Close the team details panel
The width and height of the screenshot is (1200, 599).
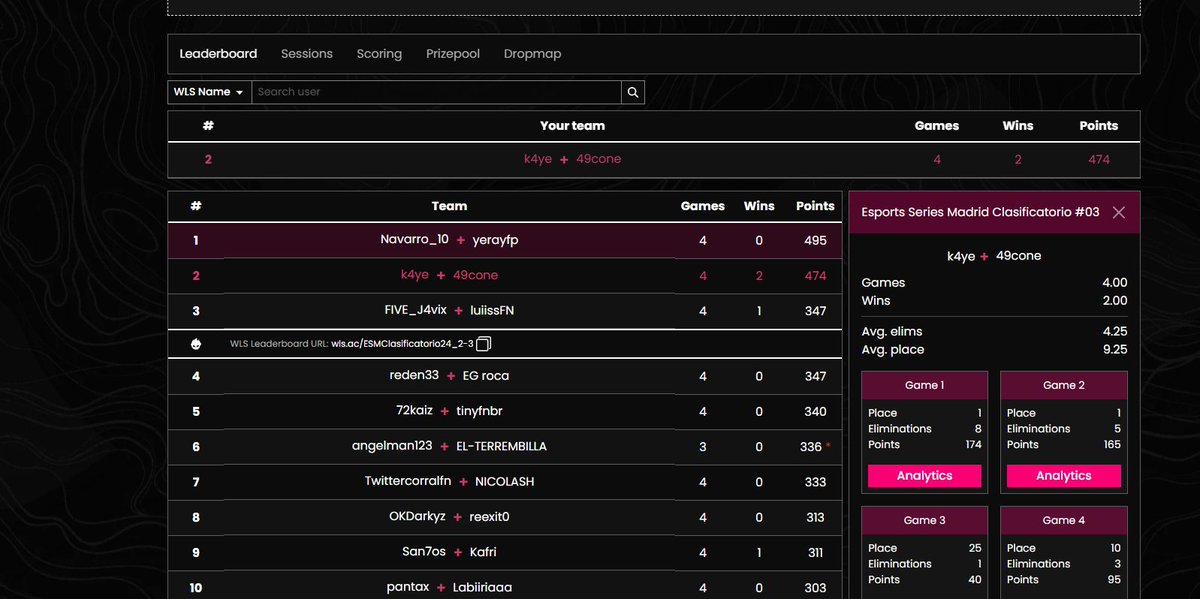click(1119, 212)
